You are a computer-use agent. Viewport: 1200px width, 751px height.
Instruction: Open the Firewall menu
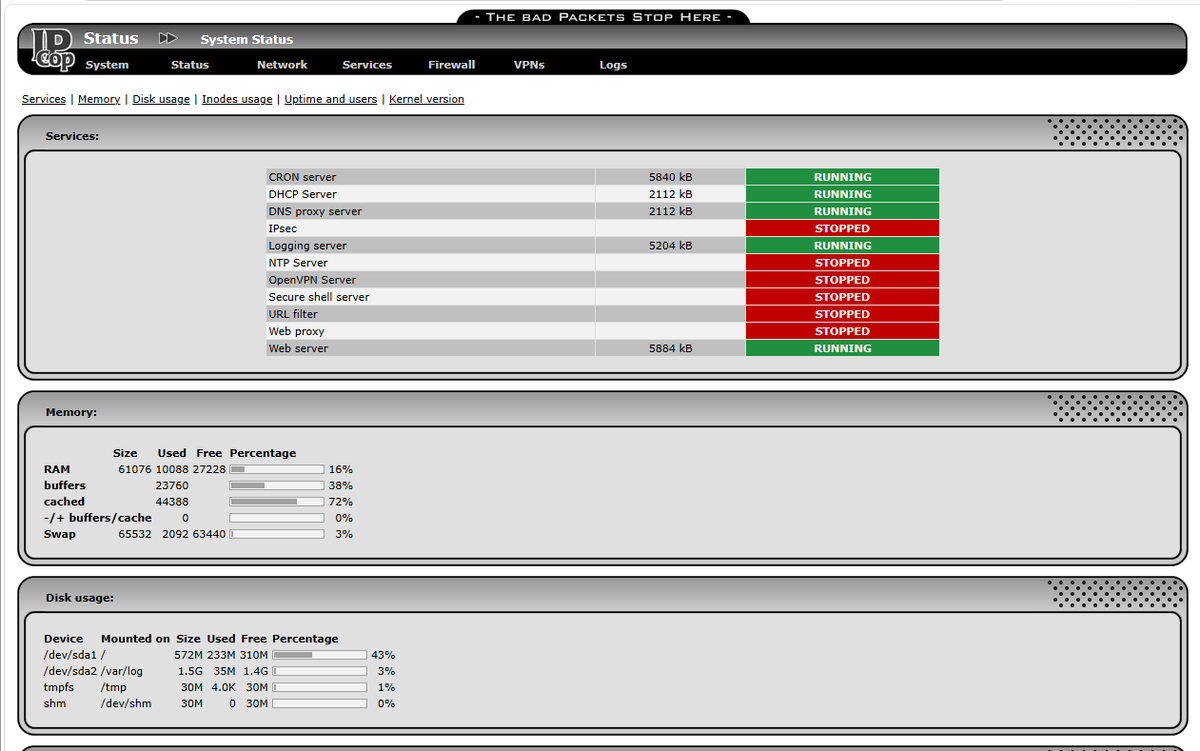452,65
